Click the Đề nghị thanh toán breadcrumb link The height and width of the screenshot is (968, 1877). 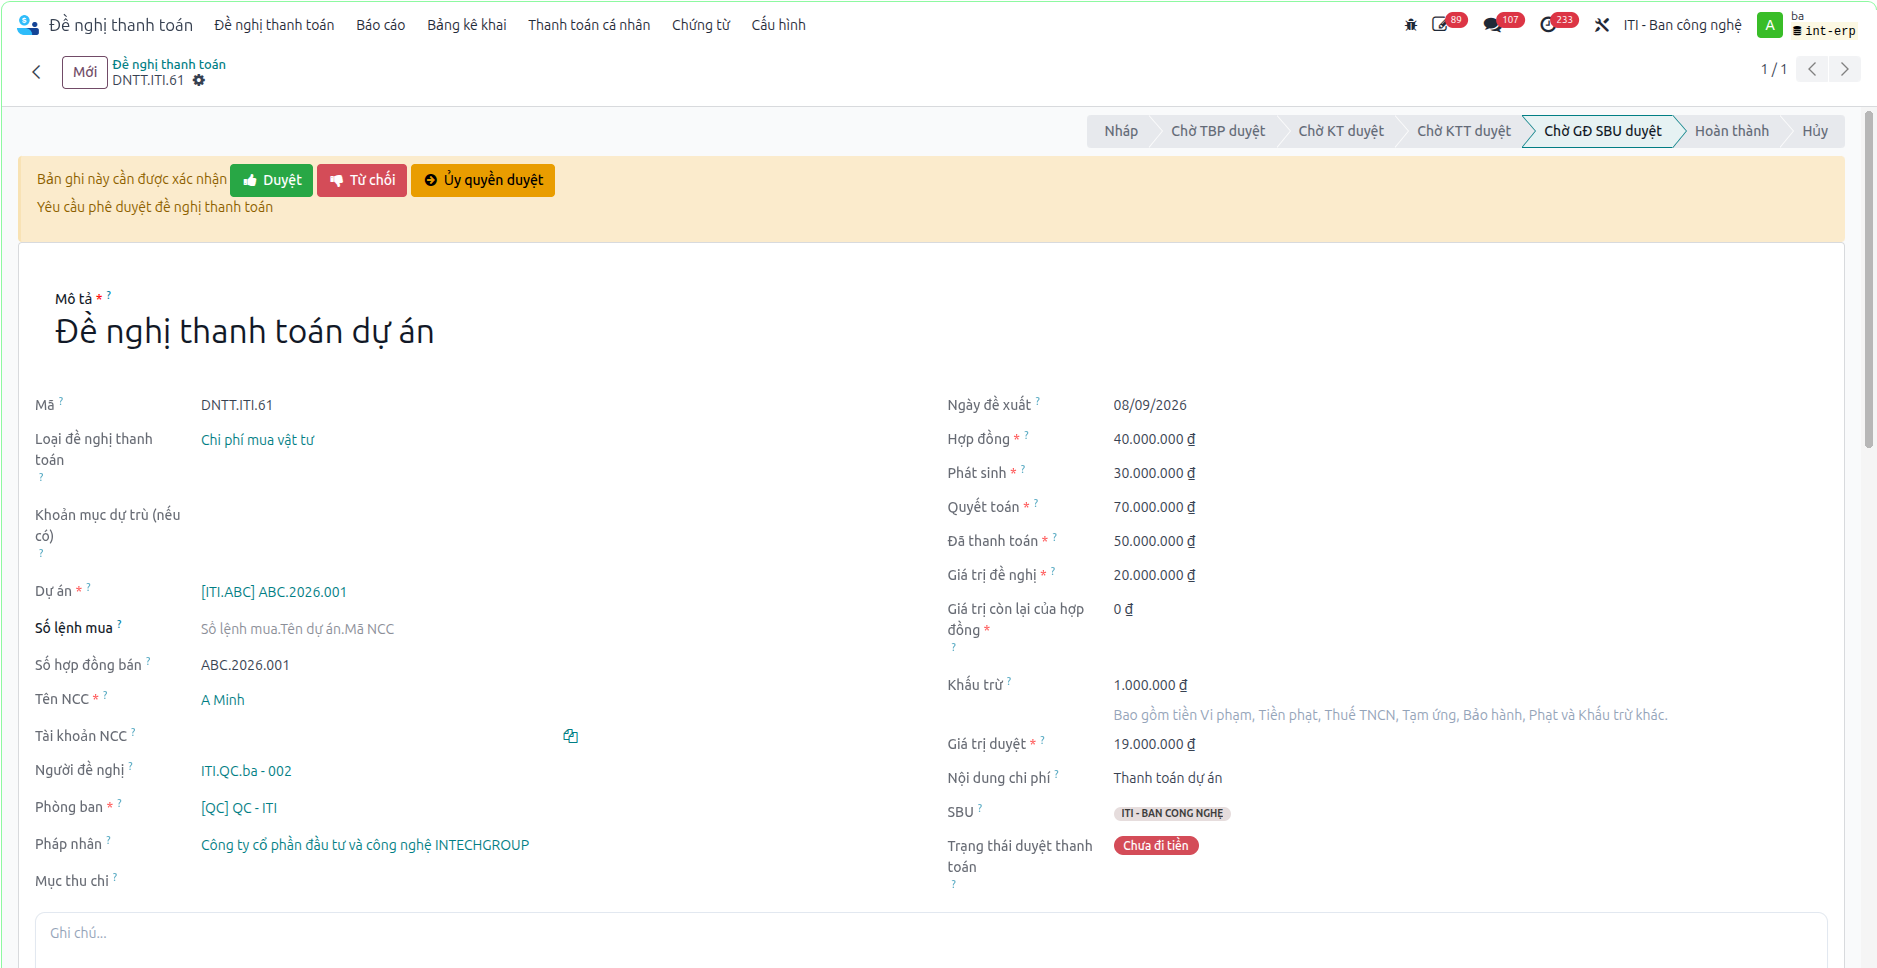coord(169,64)
